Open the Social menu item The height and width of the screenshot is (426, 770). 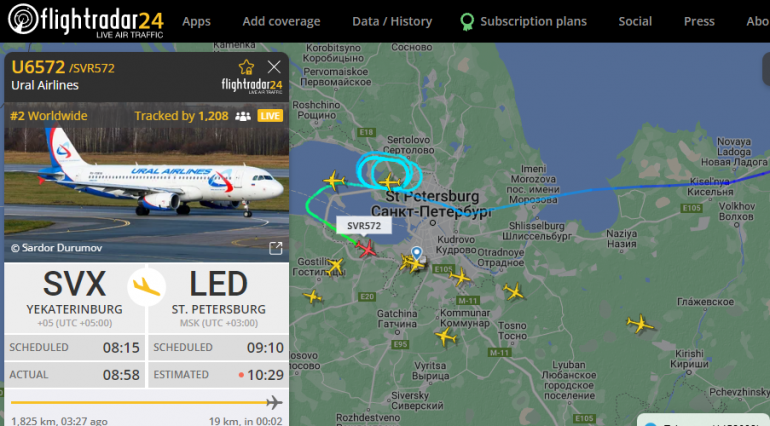click(635, 22)
